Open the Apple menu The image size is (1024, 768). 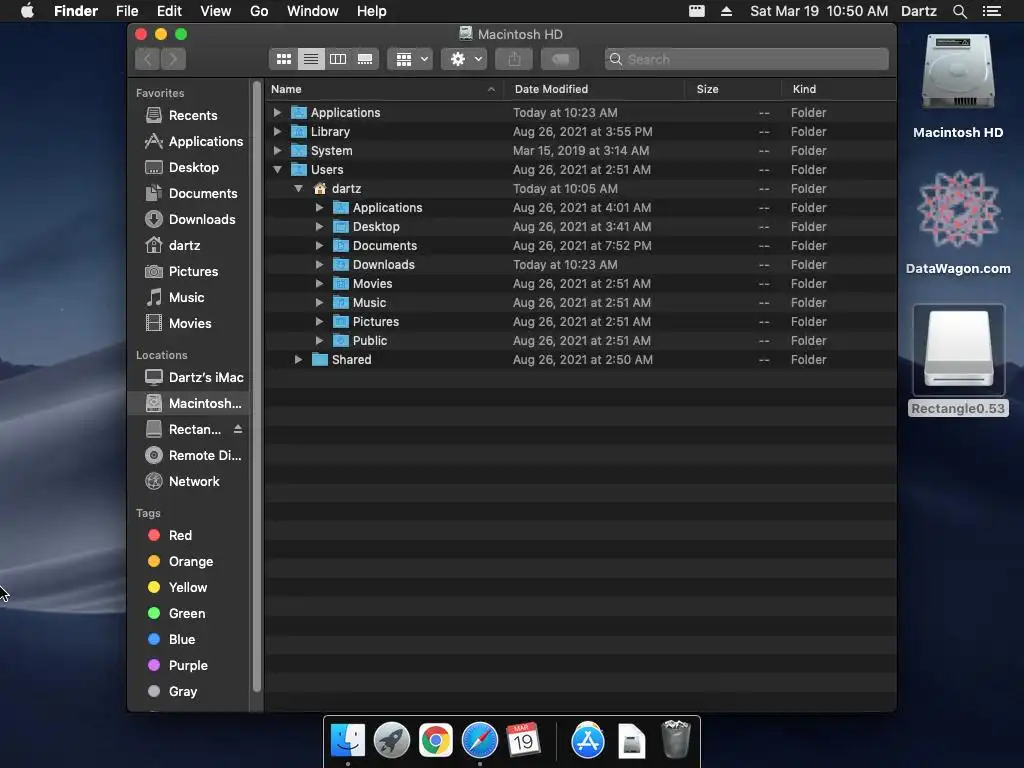point(27,11)
